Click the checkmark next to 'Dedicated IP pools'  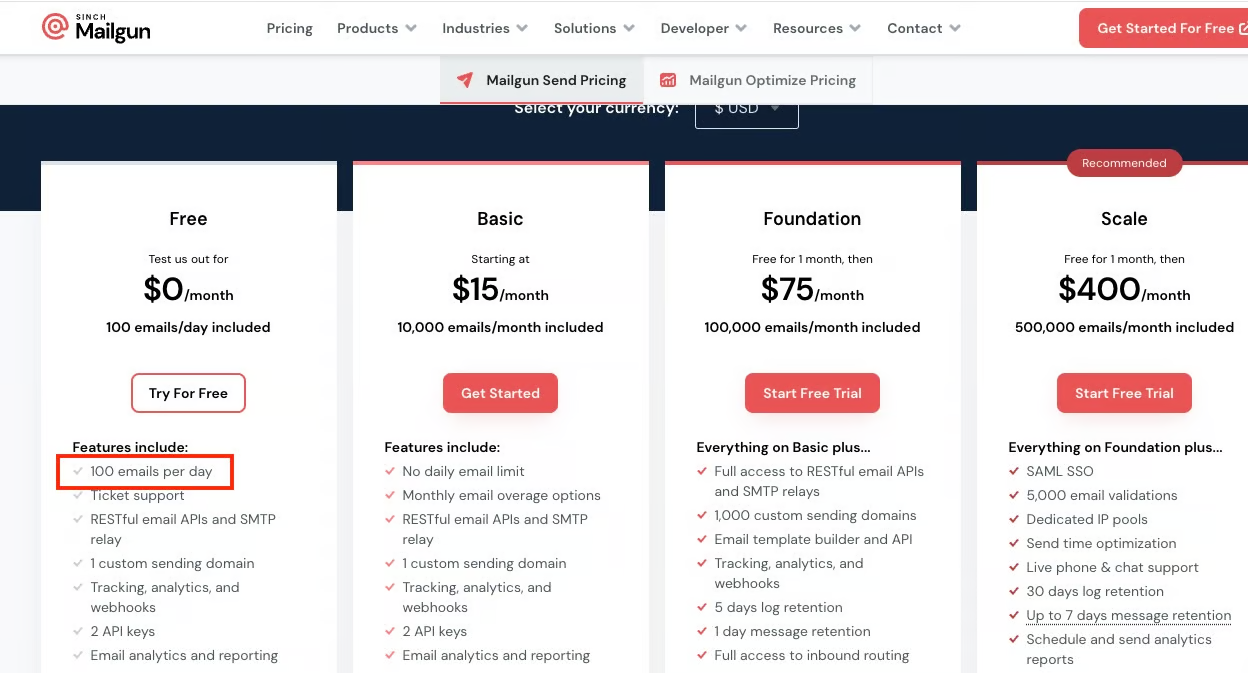(x=1013, y=519)
